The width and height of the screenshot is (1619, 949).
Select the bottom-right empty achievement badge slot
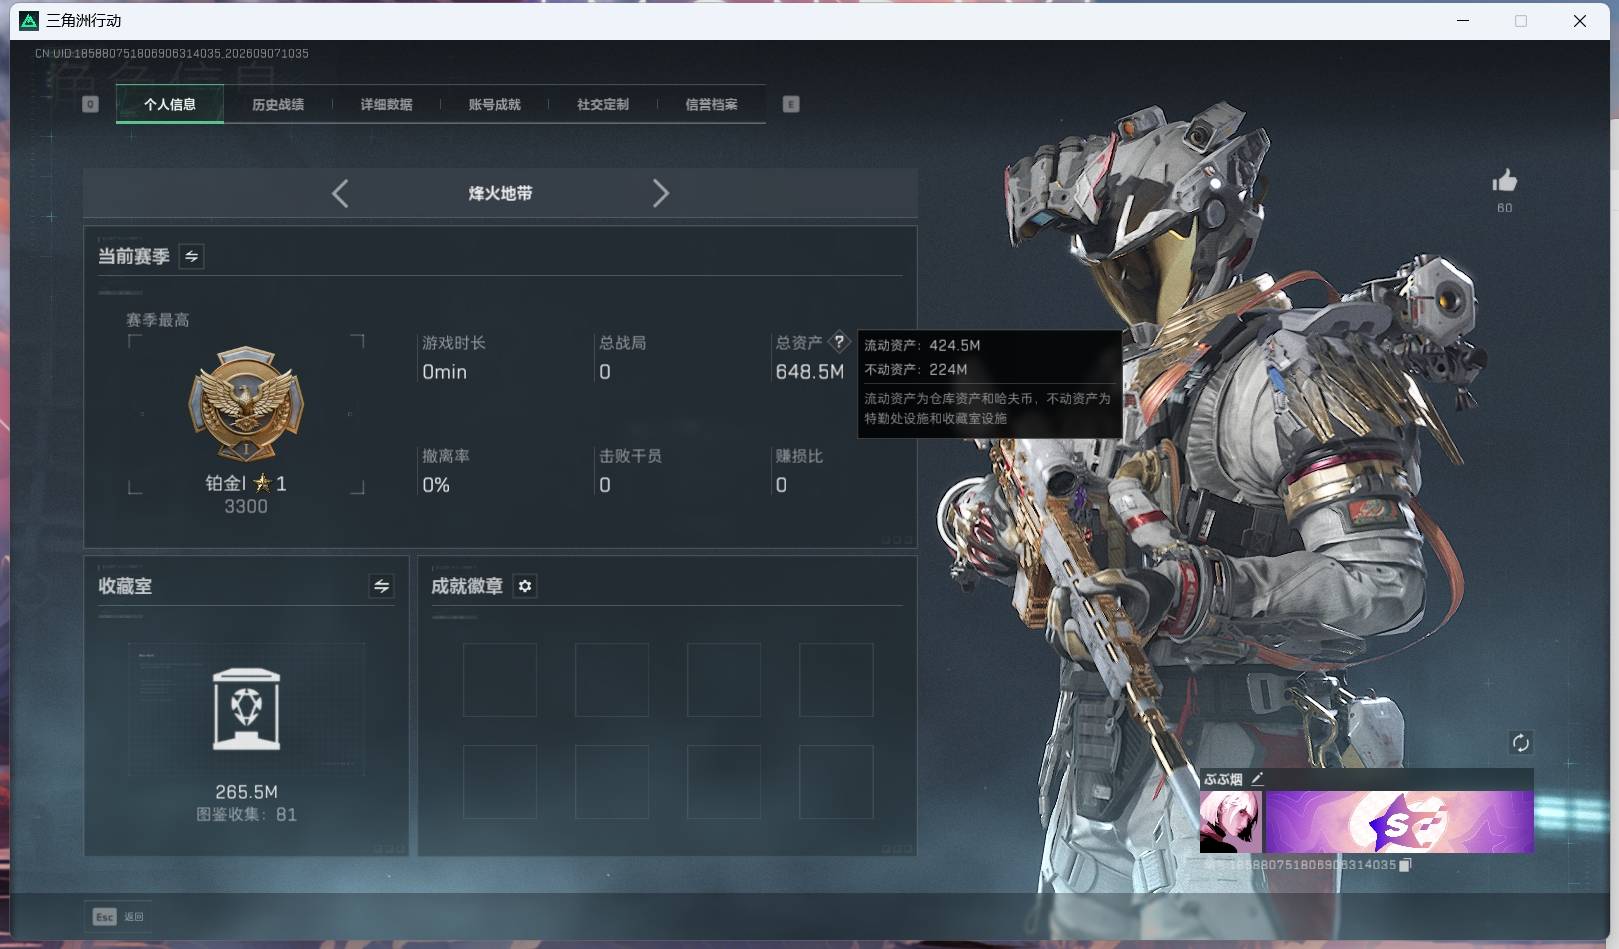click(836, 782)
